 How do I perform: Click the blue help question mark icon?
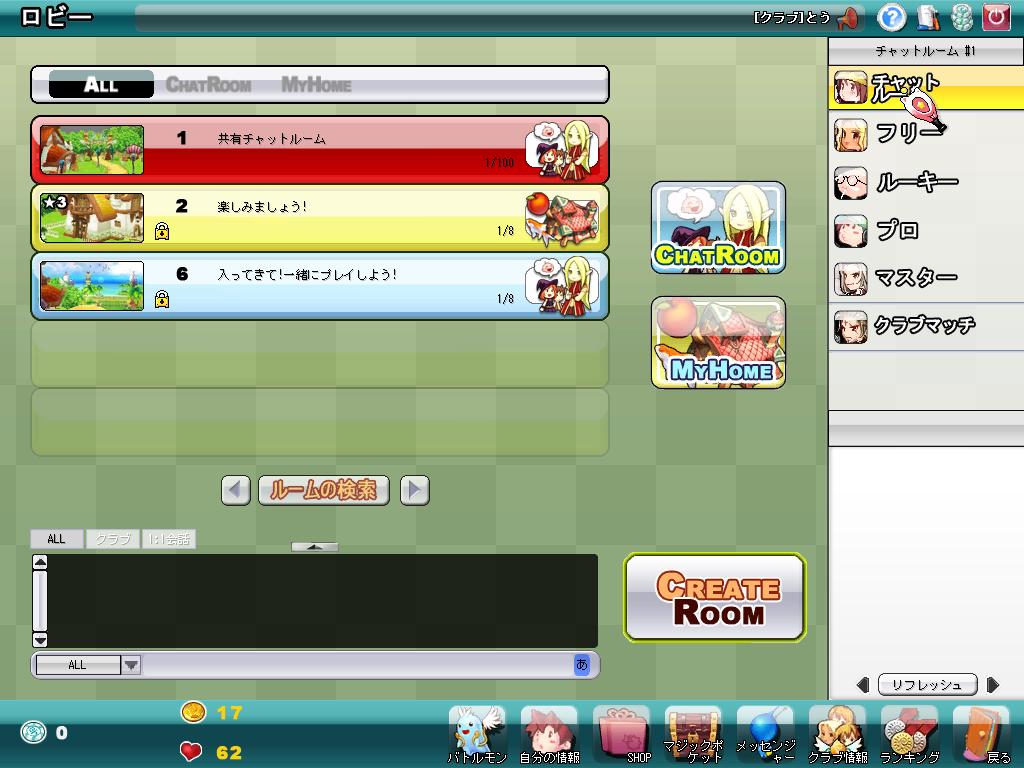point(891,17)
